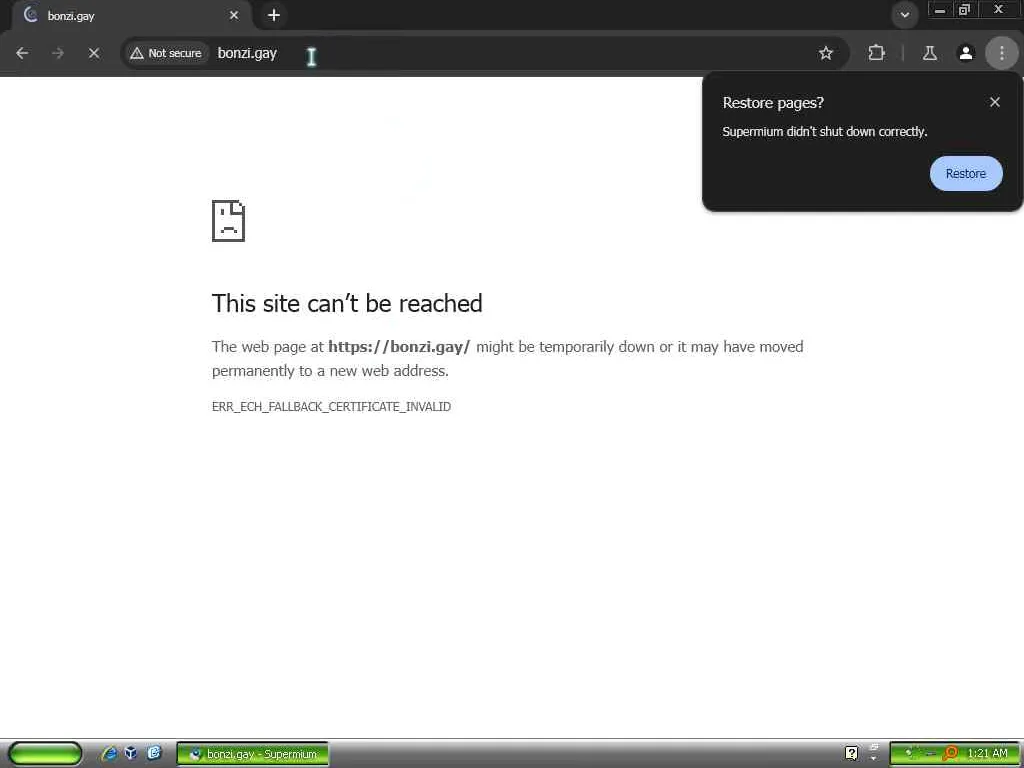
Task: Open the profile avatar icon
Action: coord(966,53)
